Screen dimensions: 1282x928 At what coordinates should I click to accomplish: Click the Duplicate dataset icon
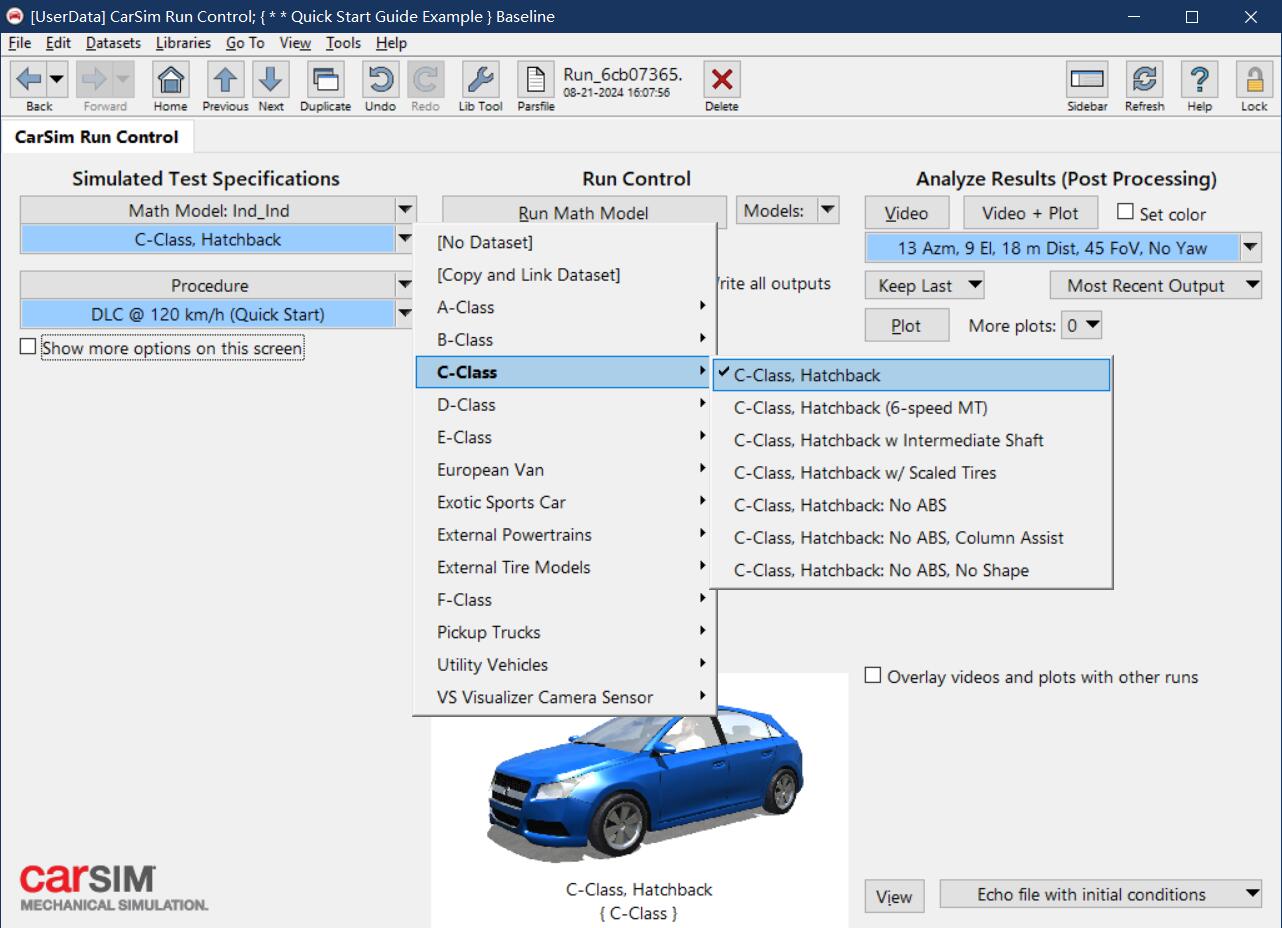[x=325, y=79]
